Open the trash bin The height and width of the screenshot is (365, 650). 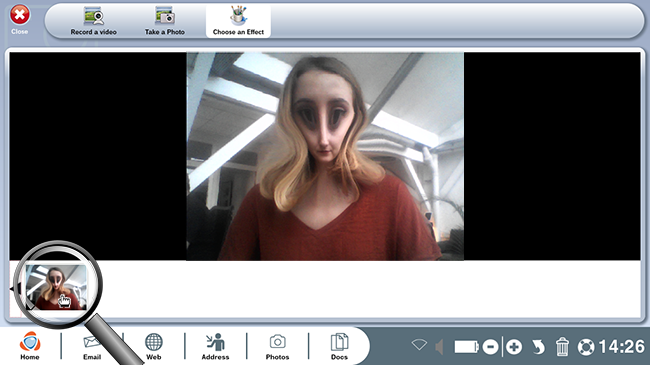[x=562, y=347]
